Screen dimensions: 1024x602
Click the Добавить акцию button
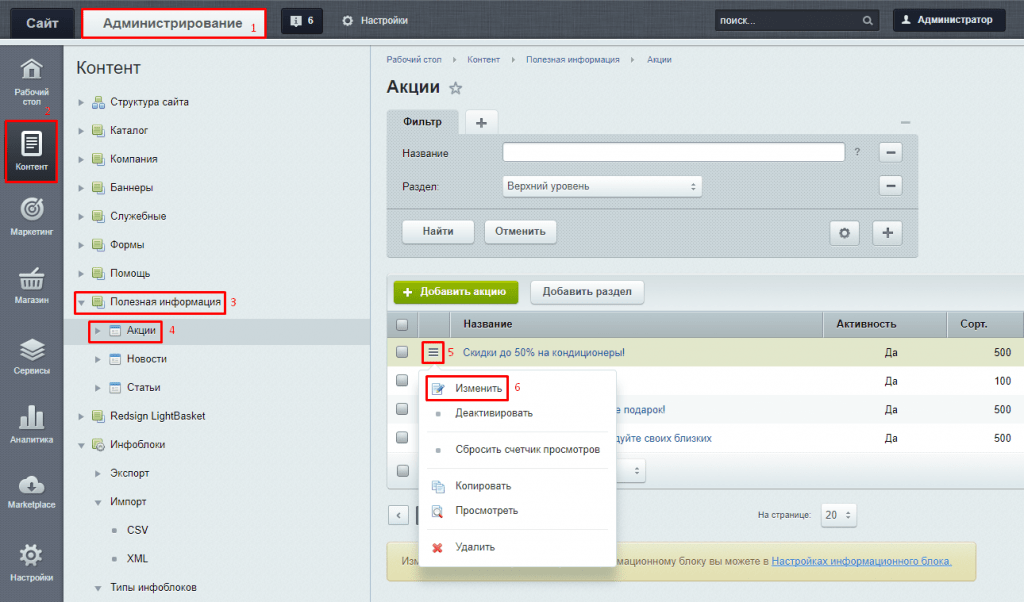(455, 292)
